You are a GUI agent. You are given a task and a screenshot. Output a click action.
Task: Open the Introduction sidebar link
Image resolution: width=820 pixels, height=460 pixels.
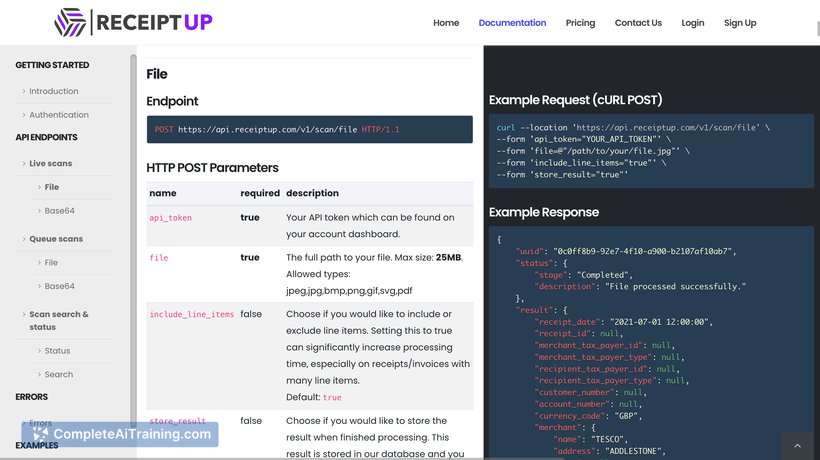pyautogui.click(x=53, y=91)
